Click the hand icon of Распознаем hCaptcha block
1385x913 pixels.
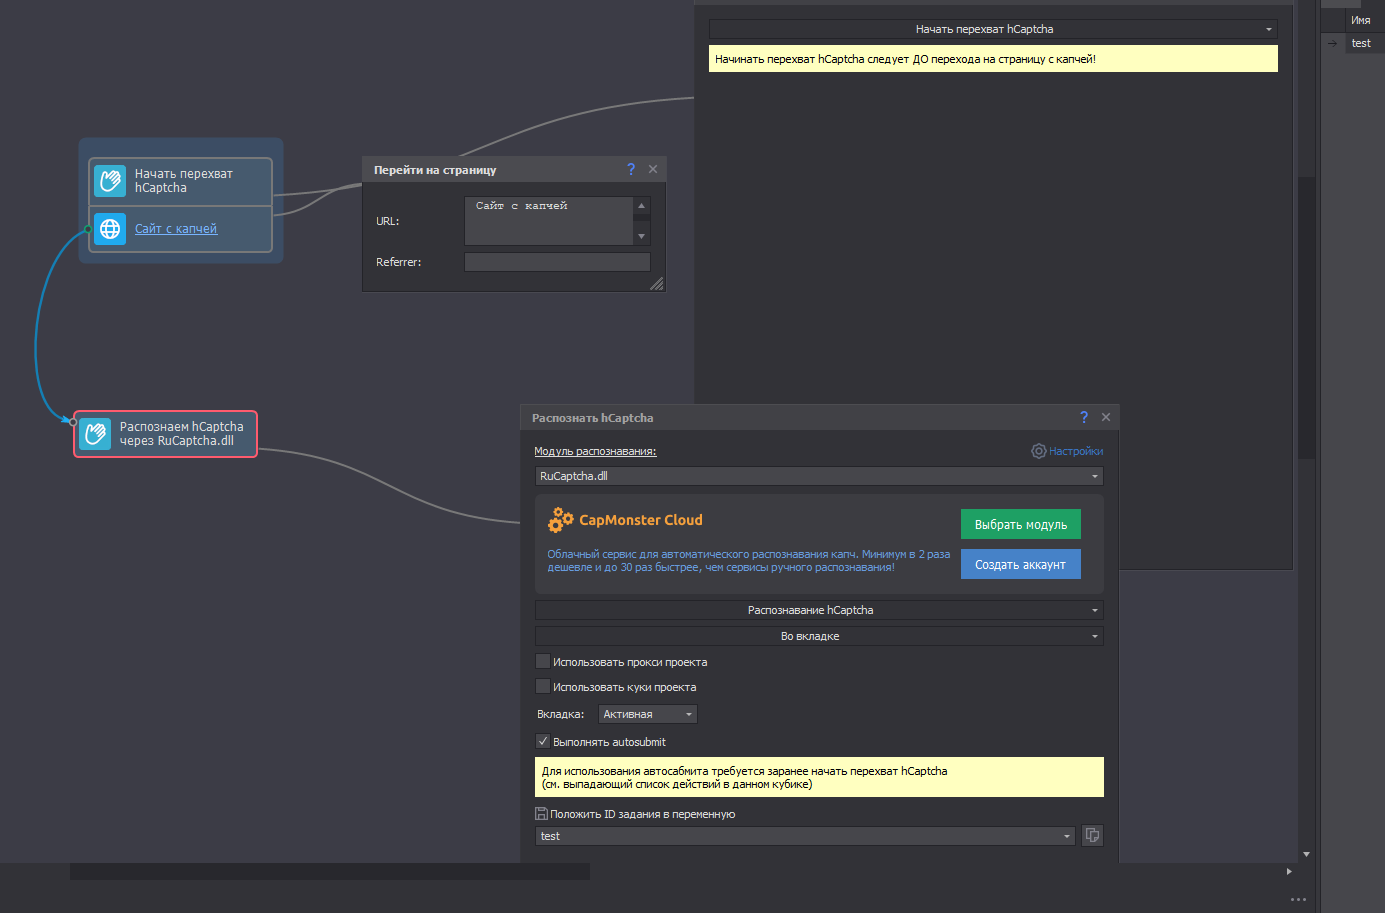tap(95, 434)
